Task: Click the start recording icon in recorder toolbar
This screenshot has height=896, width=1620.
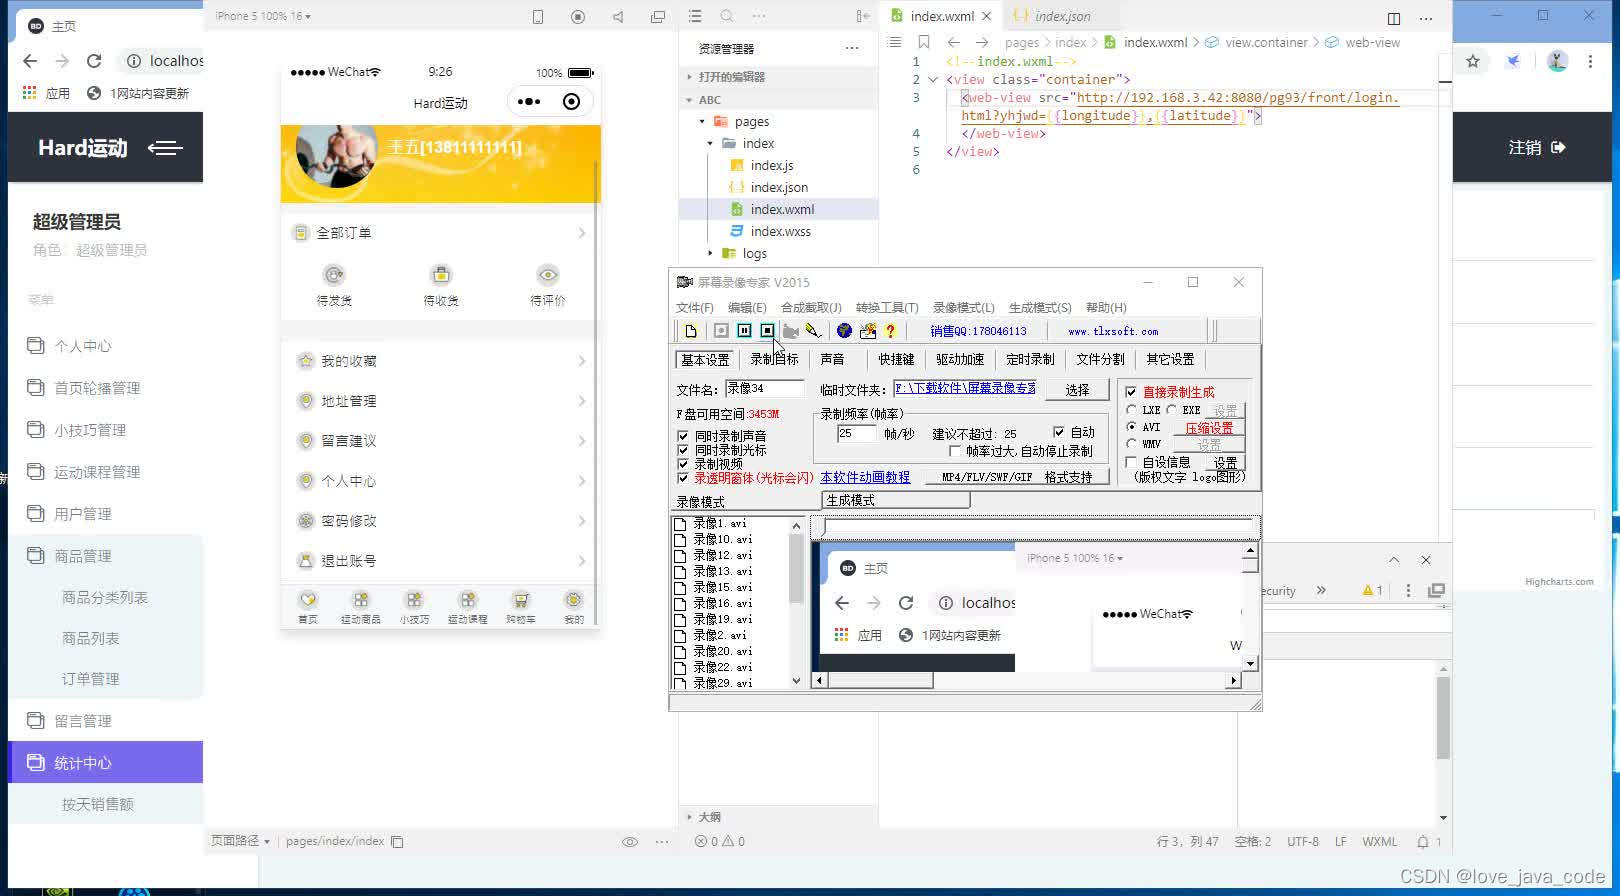Action: click(x=721, y=331)
